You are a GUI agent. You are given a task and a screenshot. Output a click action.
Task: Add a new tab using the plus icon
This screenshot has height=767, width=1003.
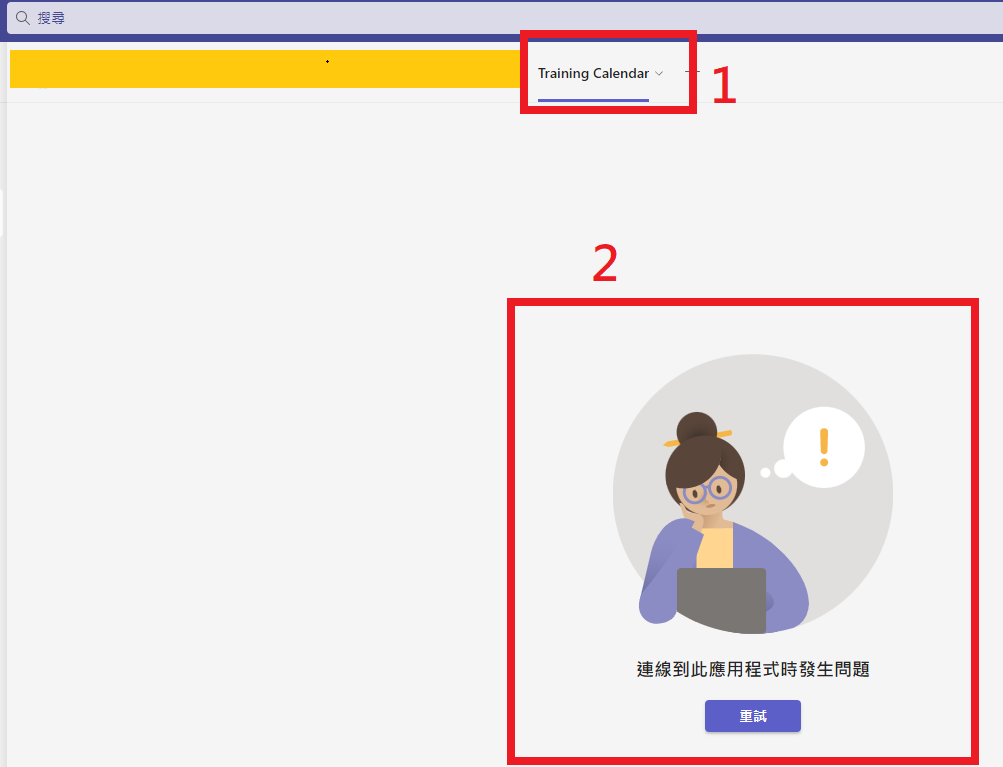point(692,72)
